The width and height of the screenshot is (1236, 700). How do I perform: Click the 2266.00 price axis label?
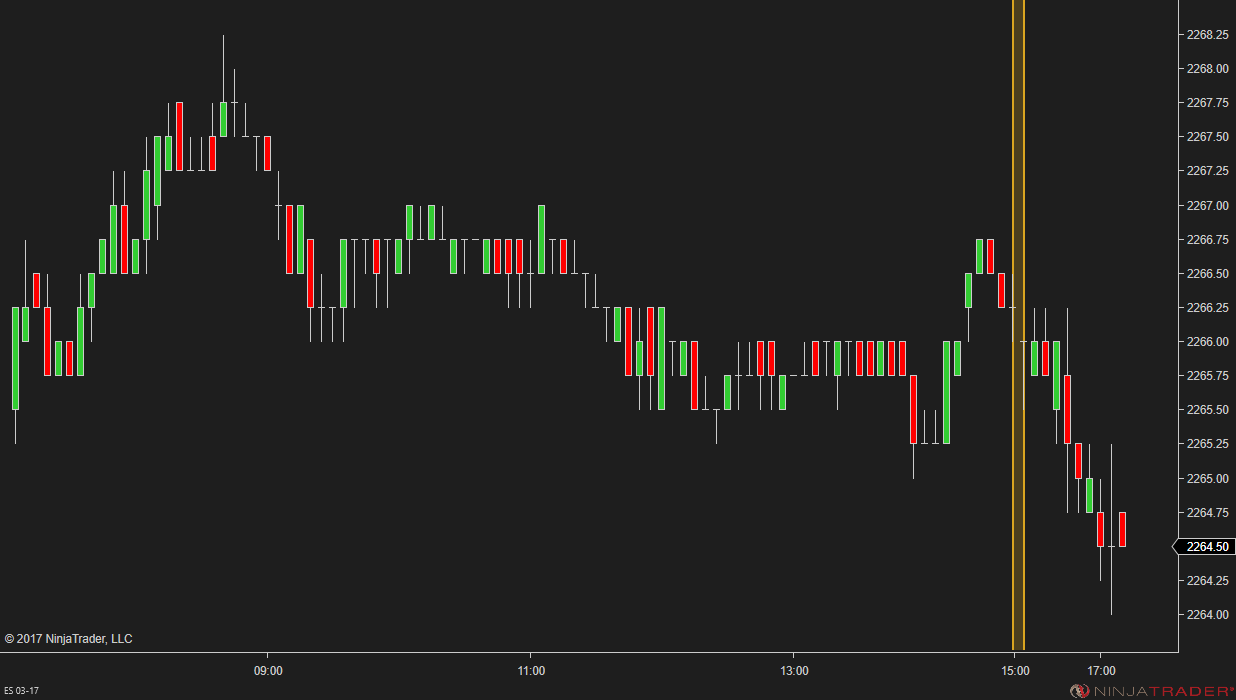[x=1207, y=342]
